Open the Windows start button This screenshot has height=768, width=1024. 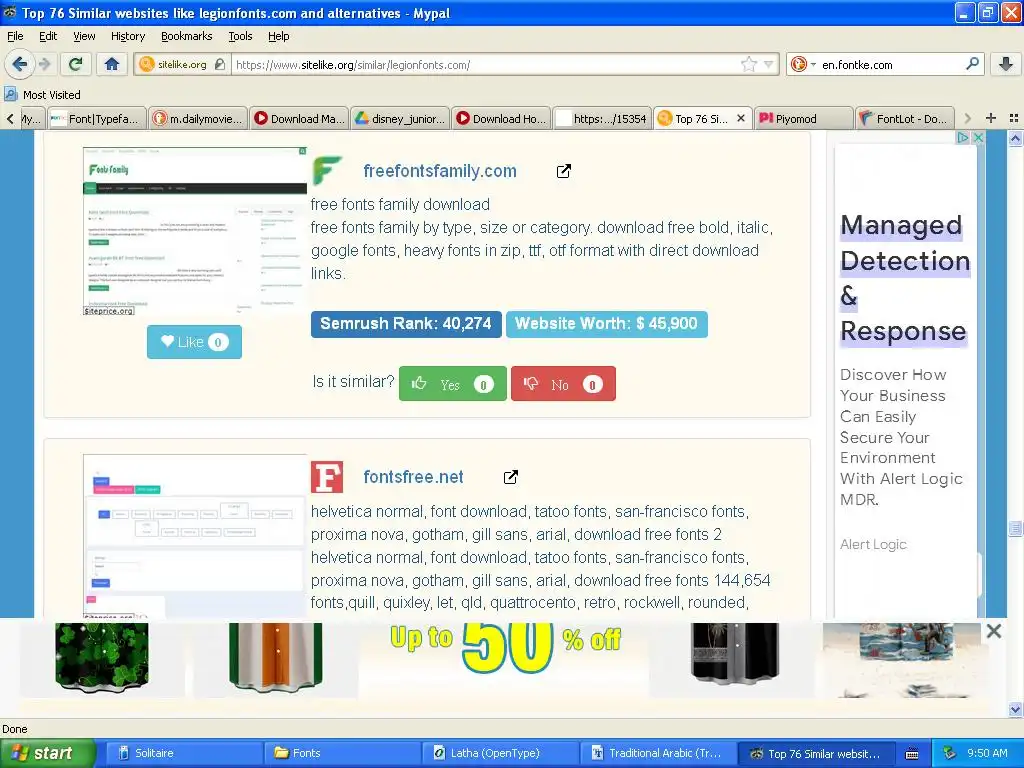click(48, 753)
